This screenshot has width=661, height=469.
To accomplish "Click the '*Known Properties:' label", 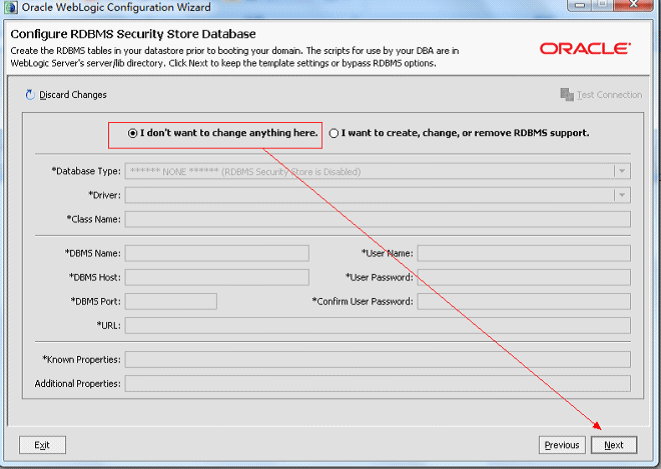I will (x=81, y=359).
